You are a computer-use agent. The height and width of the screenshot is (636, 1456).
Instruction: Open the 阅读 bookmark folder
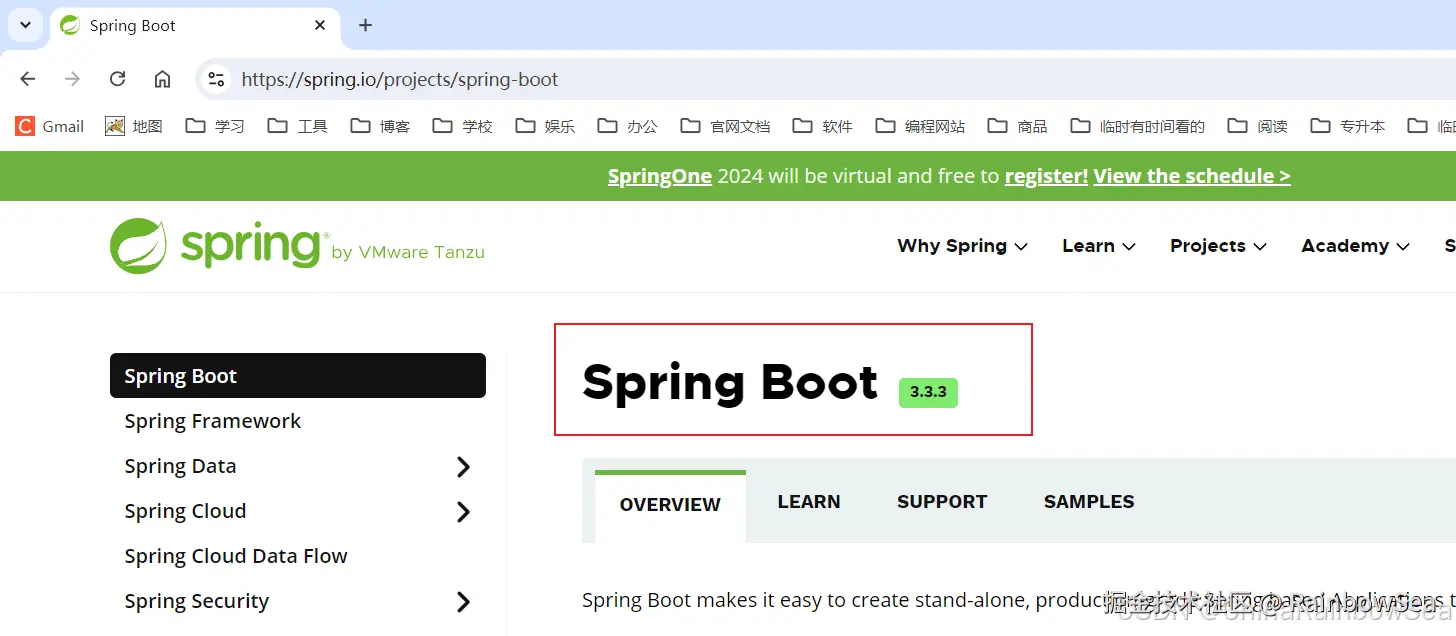[1258, 126]
